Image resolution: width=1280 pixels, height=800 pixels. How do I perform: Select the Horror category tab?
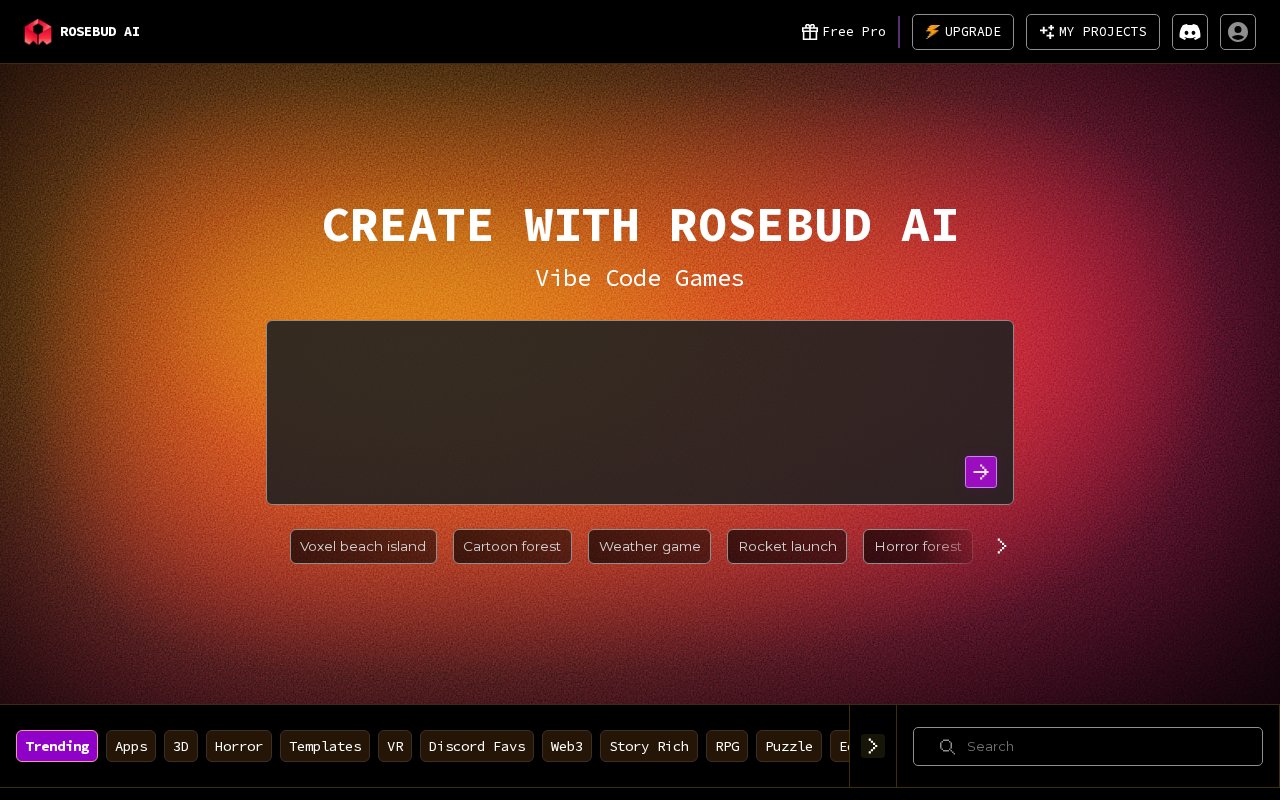pos(239,746)
